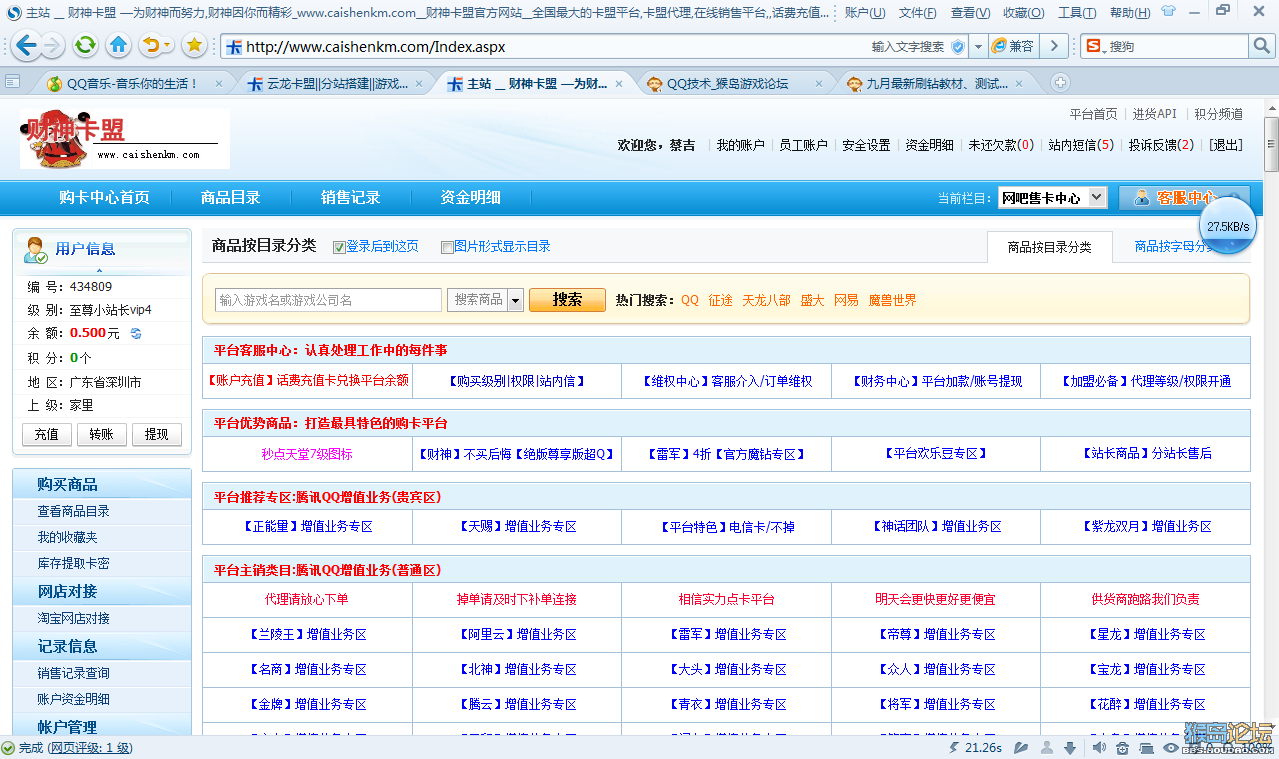This screenshot has height=759, width=1279.
Task: Click the balance refresh icon beside 0.500元
Action: pos(136,333)
